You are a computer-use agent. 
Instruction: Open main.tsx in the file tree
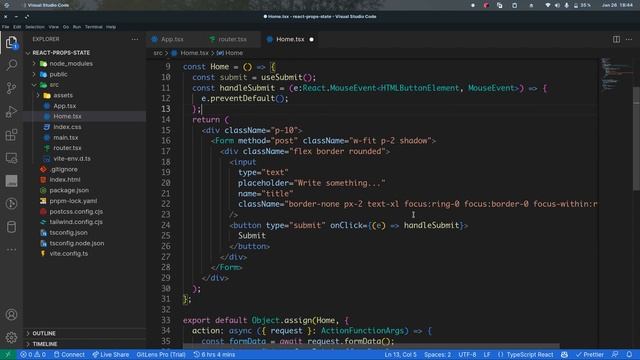pyautogui.click(x=84, y=138)
